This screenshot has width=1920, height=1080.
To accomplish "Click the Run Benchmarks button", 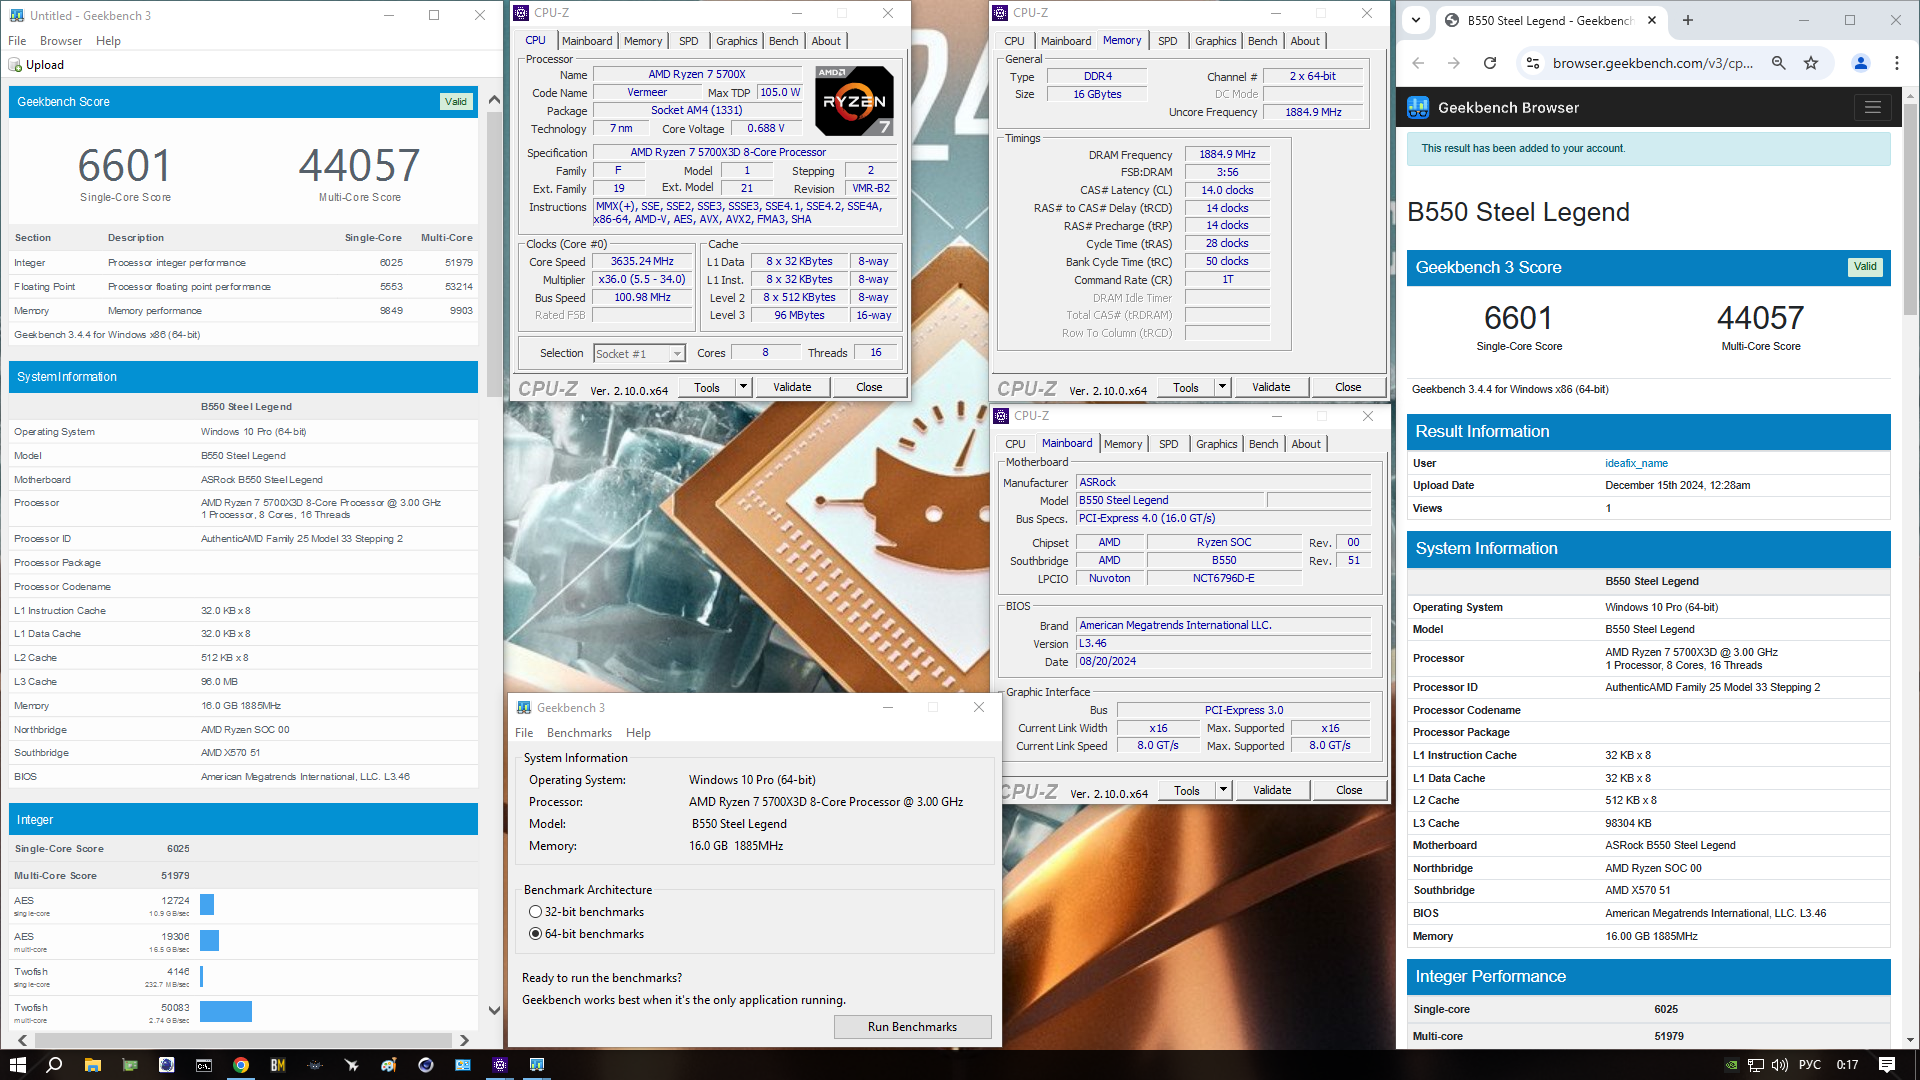I will 912,1027.
